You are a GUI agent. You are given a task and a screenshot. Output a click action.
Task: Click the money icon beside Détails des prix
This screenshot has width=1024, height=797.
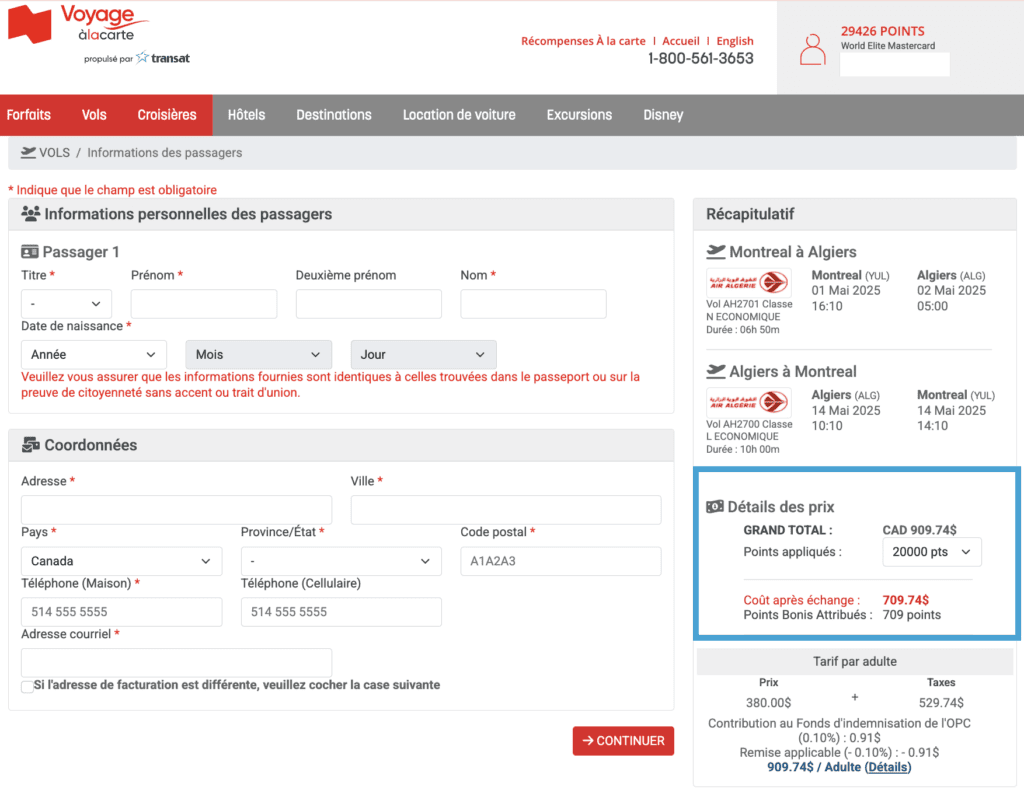715,507
